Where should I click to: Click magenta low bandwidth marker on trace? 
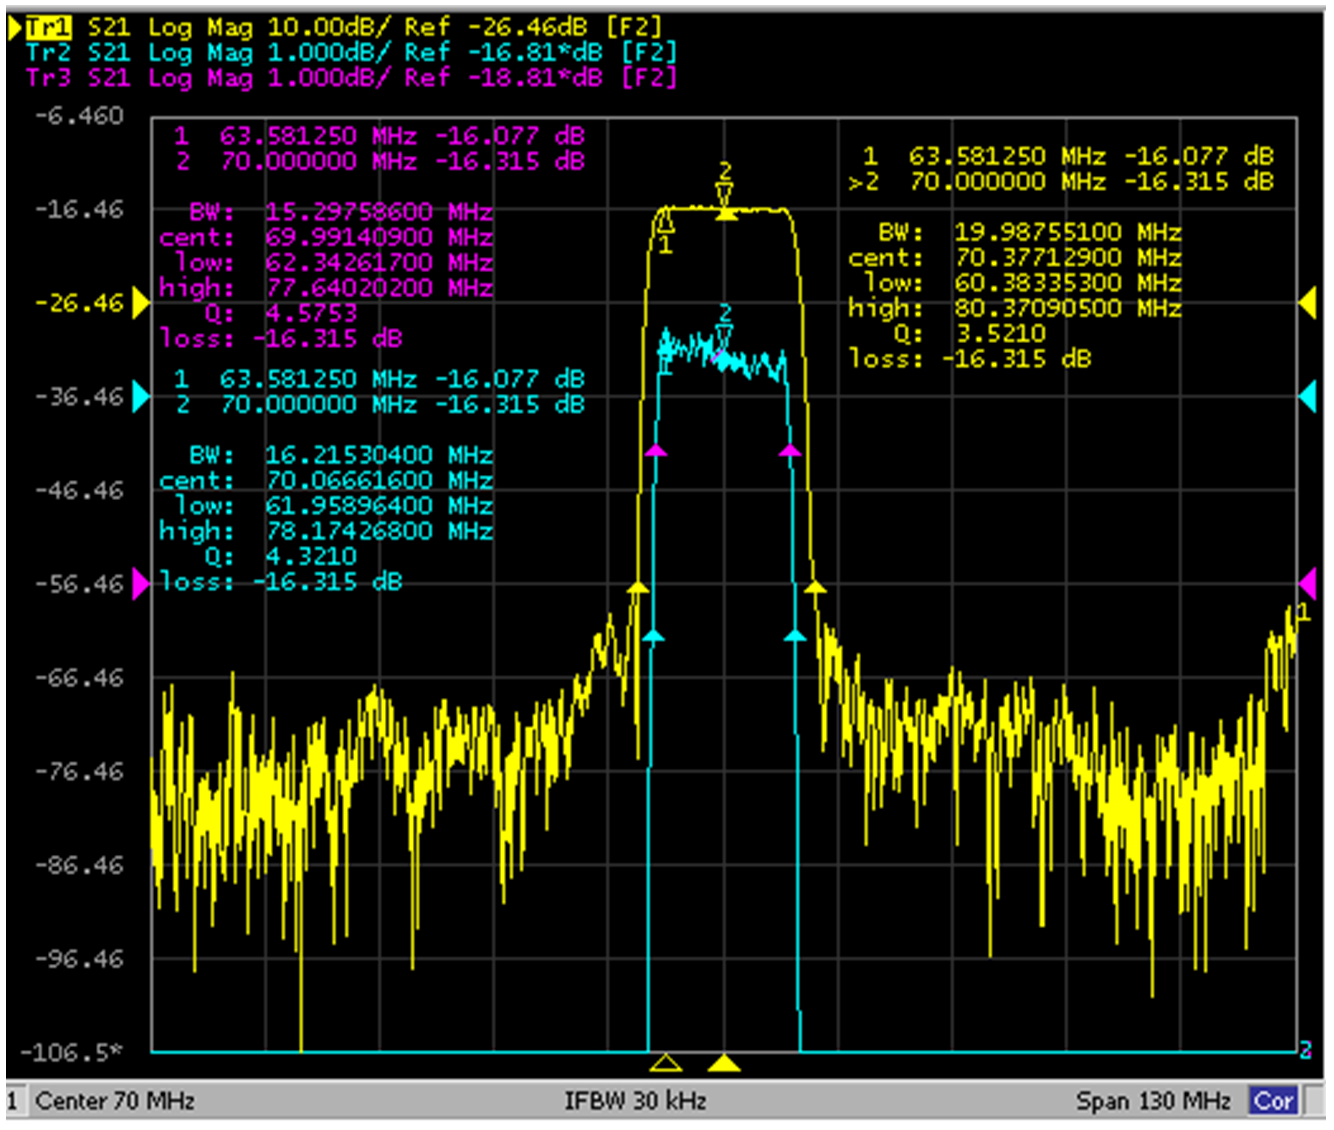click(x=655, y=451)
